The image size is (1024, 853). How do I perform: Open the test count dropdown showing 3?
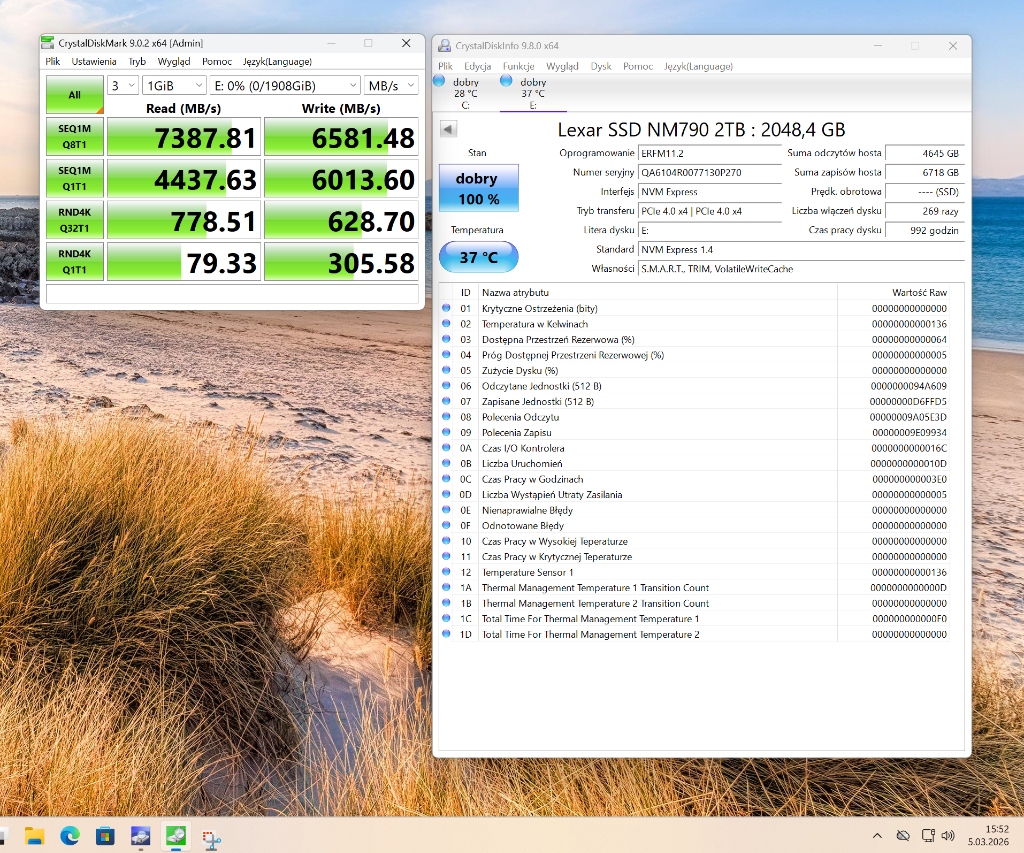(x=123, y=86)
